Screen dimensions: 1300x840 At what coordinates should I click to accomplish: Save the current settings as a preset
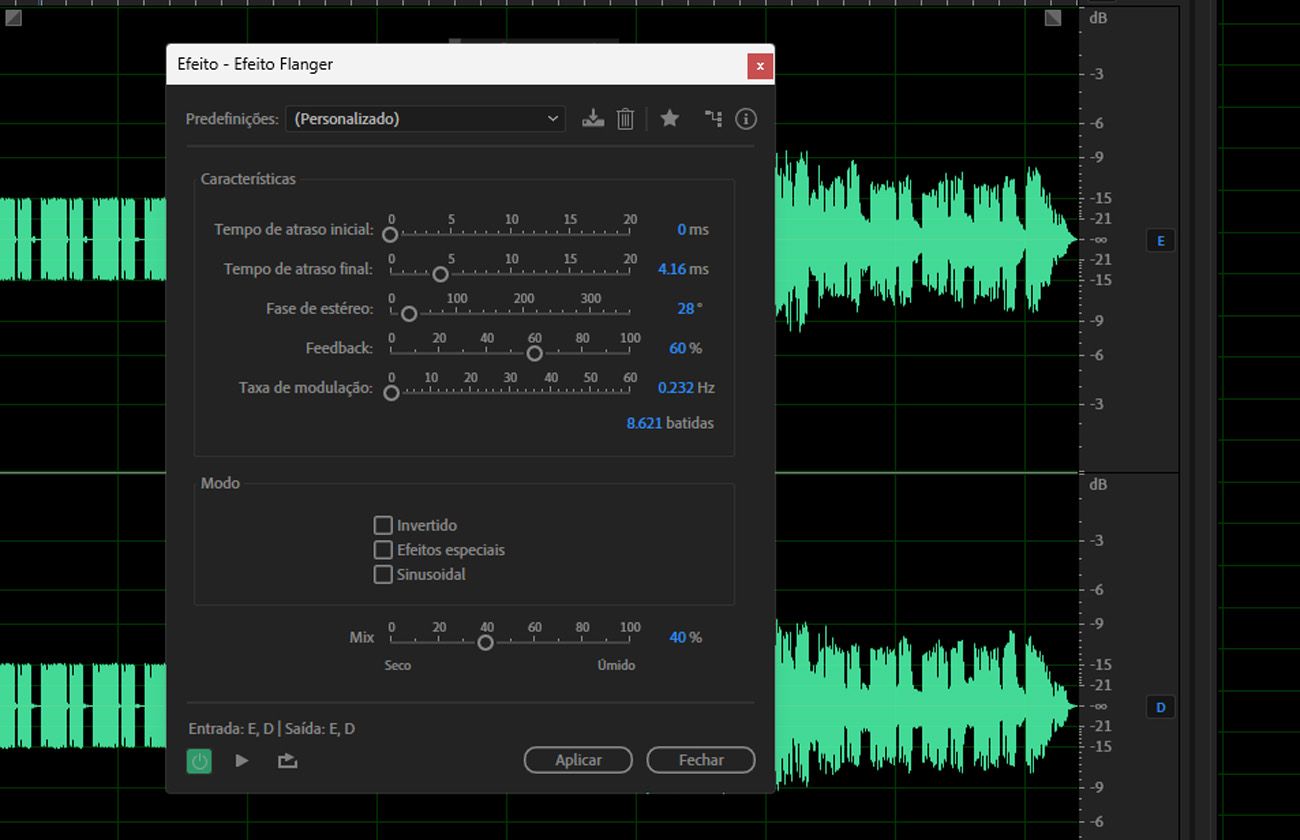pos(592,118)
